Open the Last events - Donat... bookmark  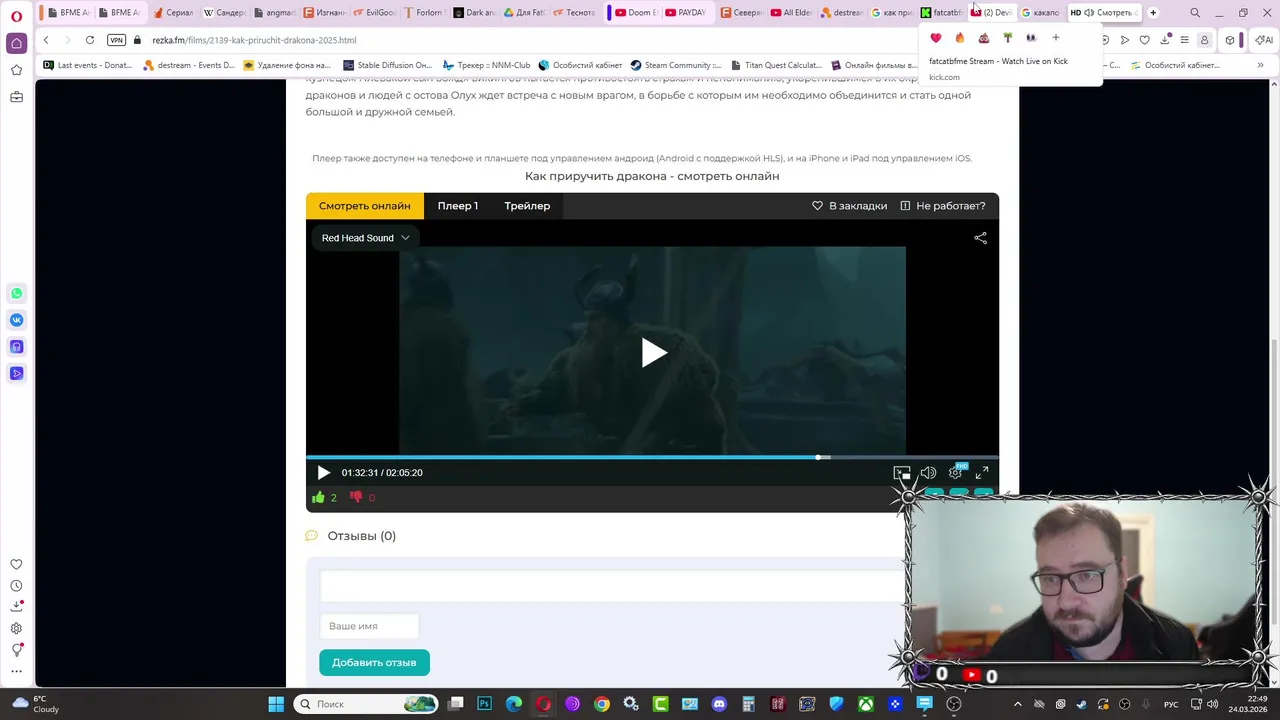pyautogui.click(x=87, y=65)
